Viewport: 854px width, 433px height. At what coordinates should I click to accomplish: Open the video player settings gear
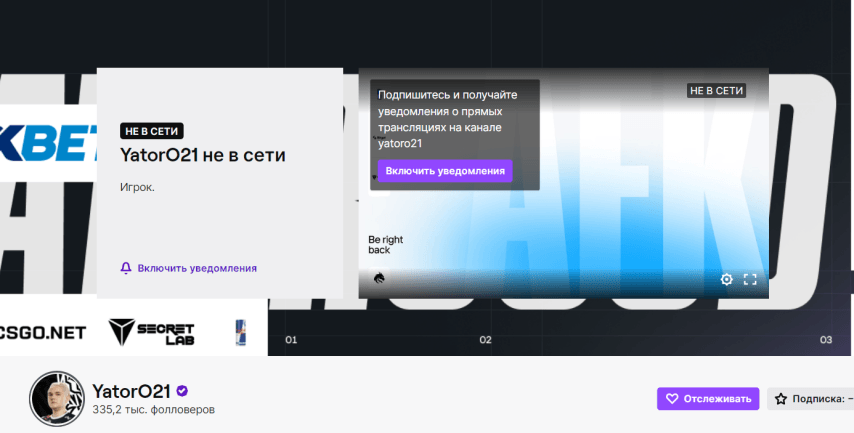(x=727, y=280)
